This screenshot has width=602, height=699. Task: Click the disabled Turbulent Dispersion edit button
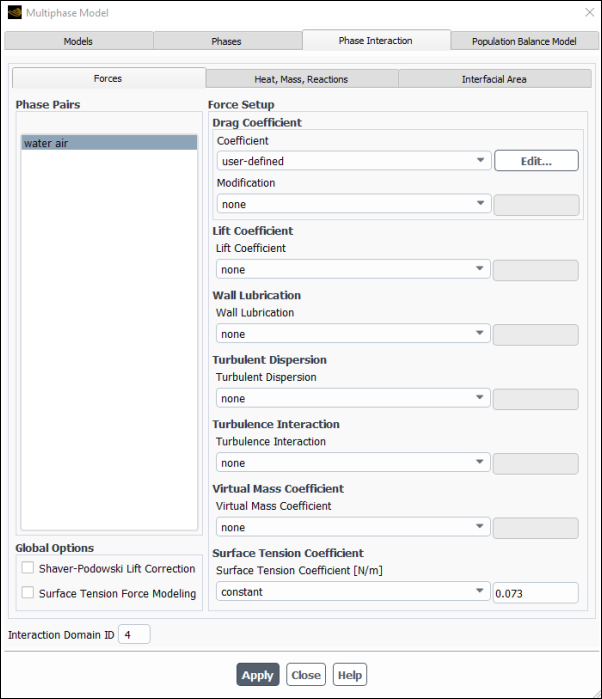coord(536,399)
